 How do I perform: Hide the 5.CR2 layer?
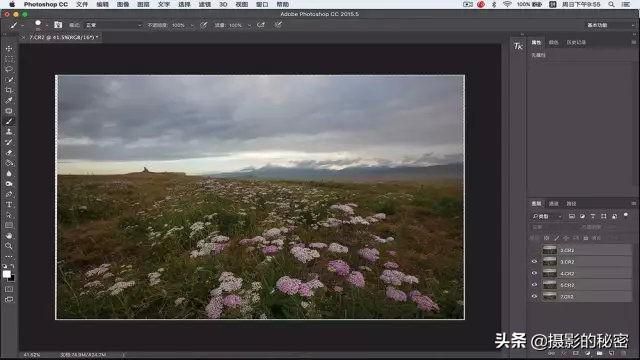pyautogui.click(x=534, y=285)
